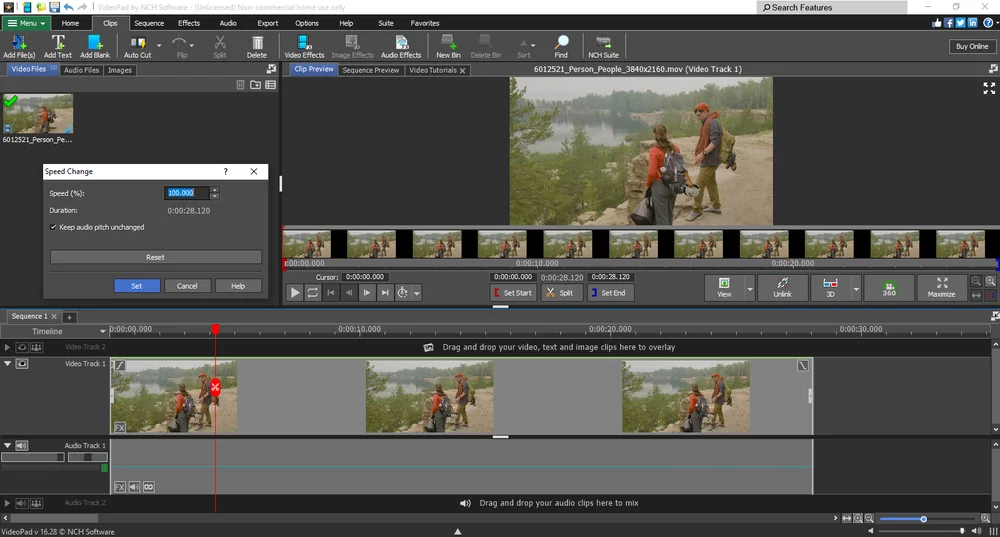Click Reset in Speed Change dialog
This screenshot has width=1000, height=537.
coord(156,257)
